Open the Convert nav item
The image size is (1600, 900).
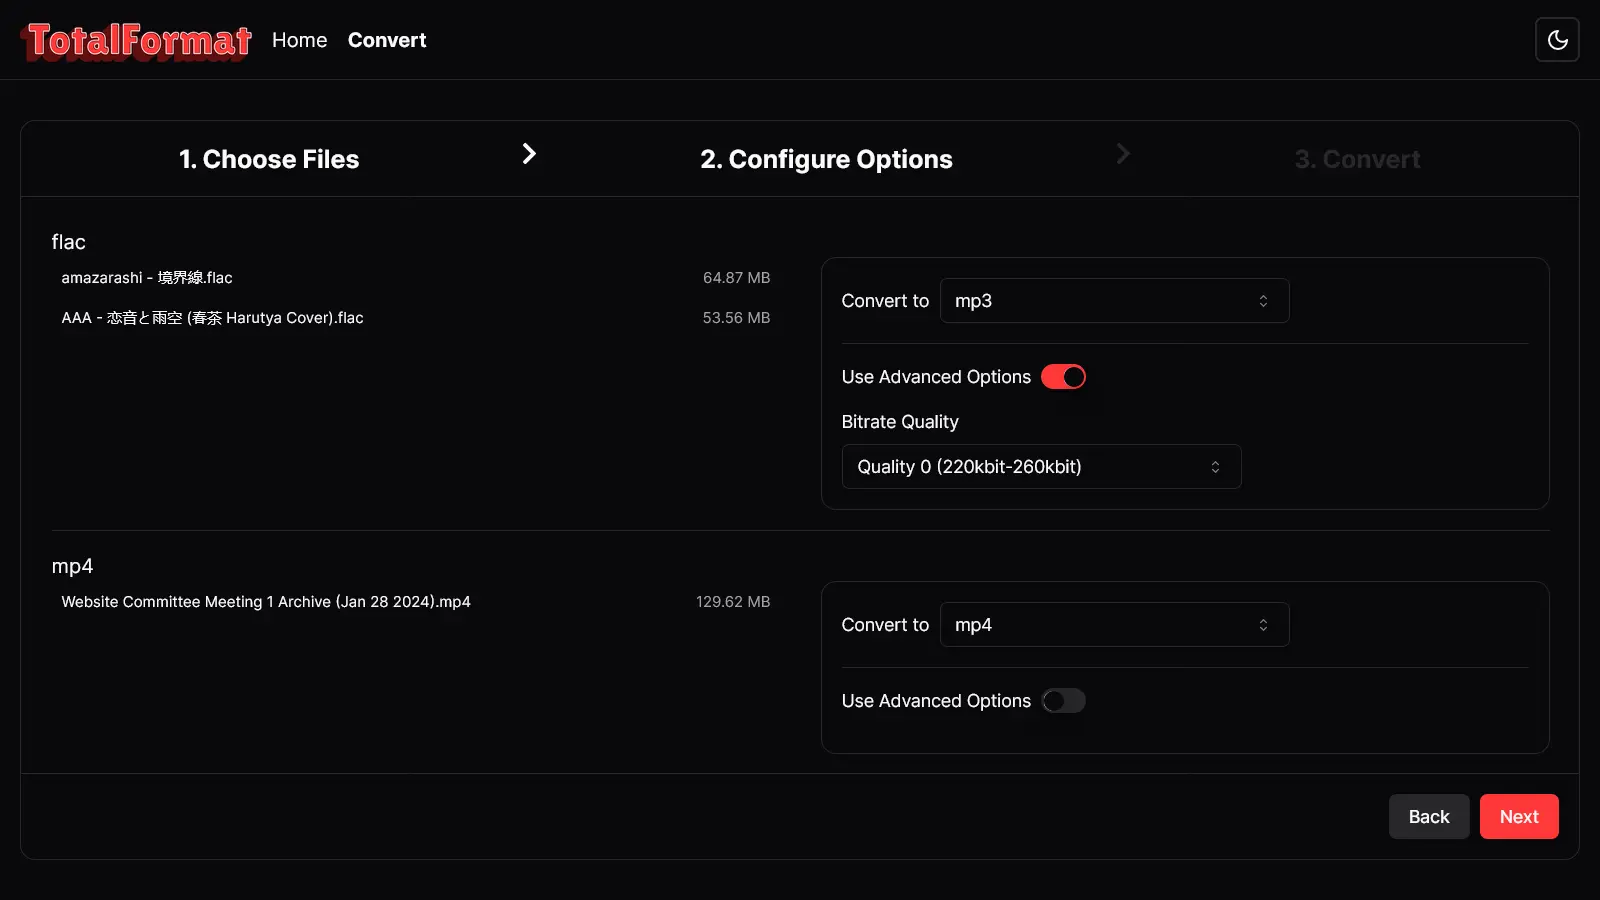point(387,40)
